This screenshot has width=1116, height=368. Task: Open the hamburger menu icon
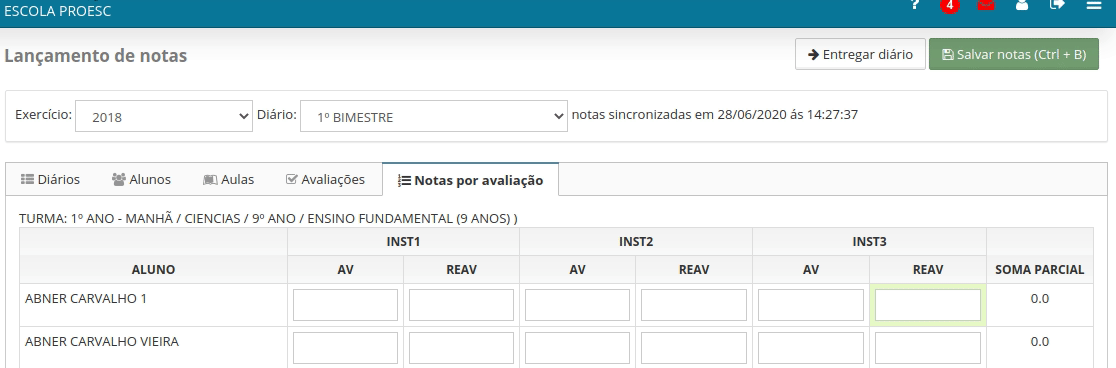1093,4
